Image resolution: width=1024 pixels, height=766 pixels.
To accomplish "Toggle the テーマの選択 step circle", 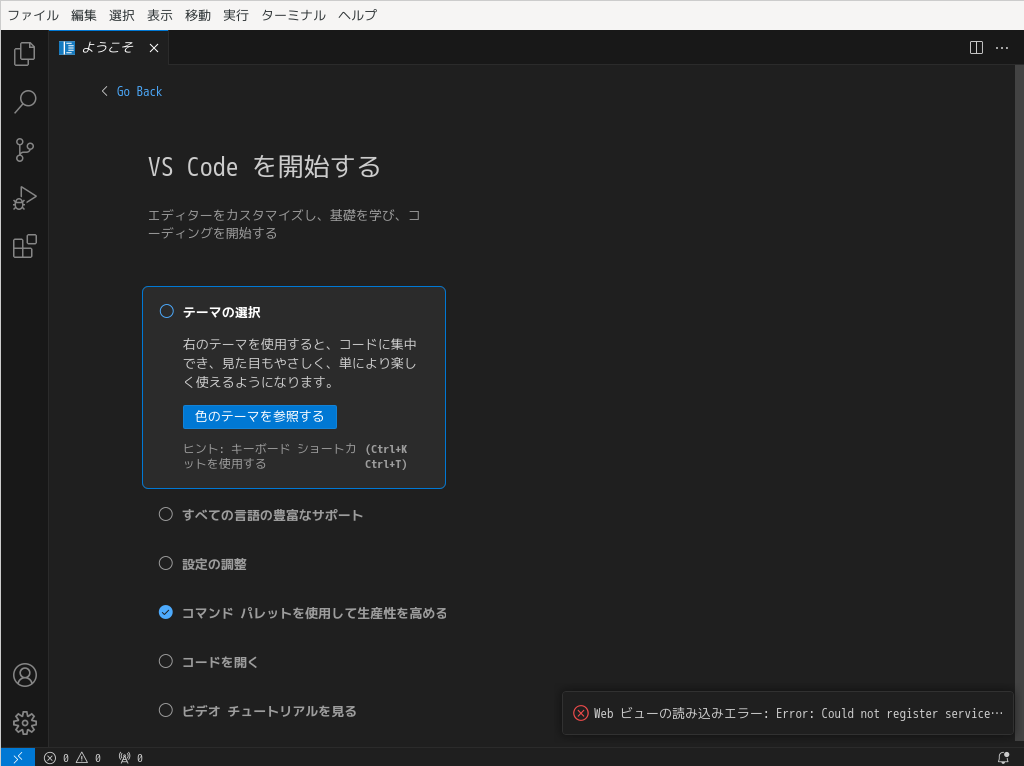I will click(x=167, y=311).
